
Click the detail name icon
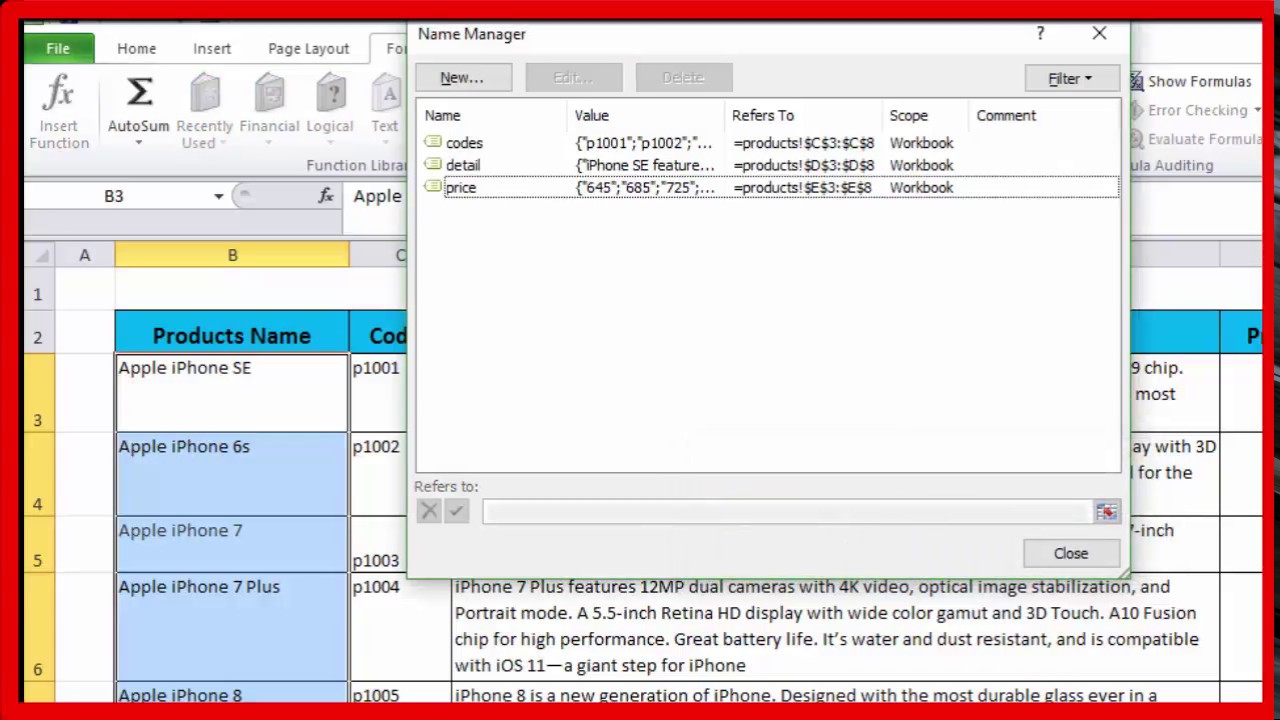(x=433, y=165)
